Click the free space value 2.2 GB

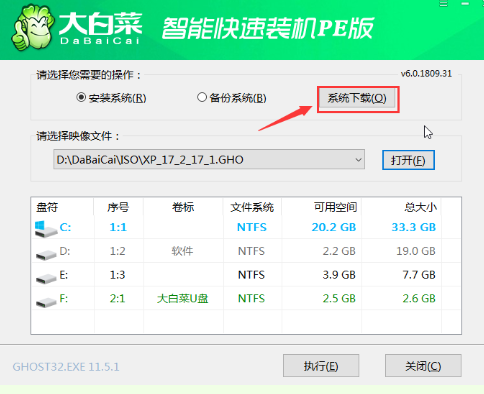point(339,251)
